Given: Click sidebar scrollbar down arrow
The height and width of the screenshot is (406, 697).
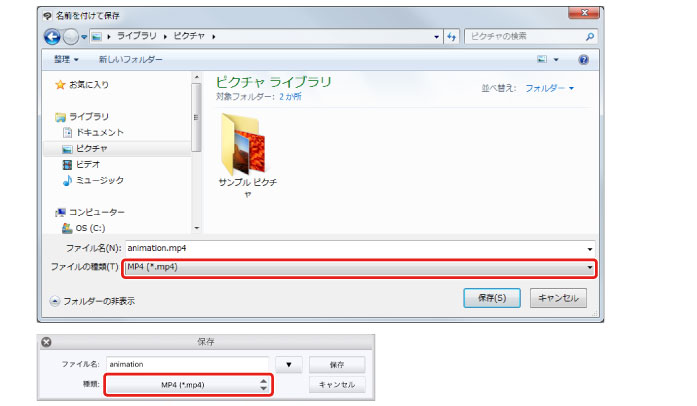Looking at the screenshot, I should 196,228.
